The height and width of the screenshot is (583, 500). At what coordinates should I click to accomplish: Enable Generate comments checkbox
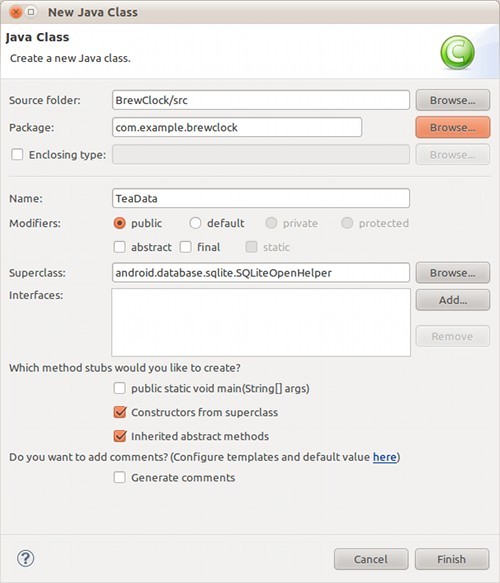tap(119, 477)
